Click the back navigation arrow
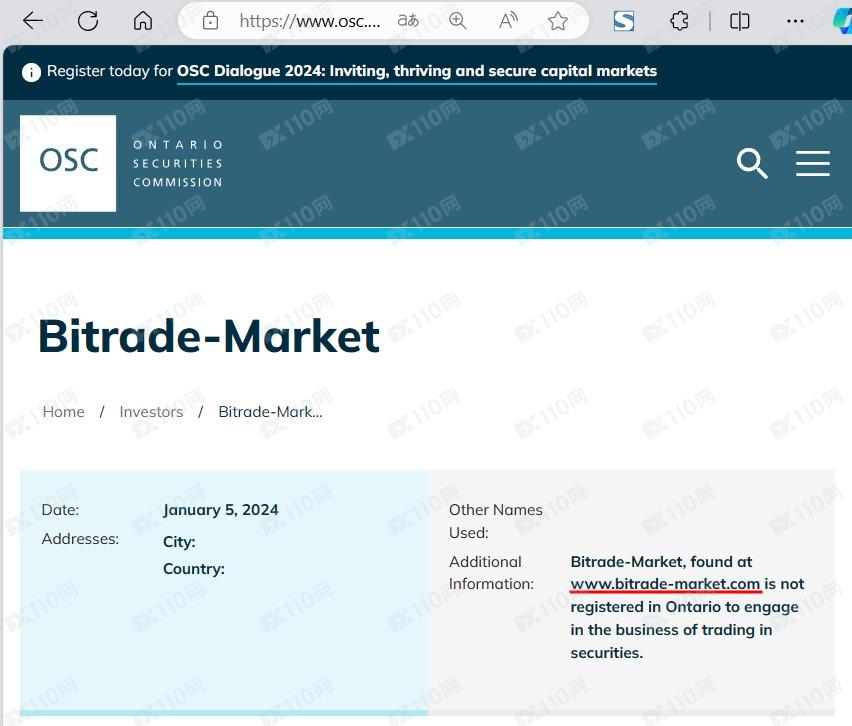Viewport: 852px width, 726px height. coord(32,20)
